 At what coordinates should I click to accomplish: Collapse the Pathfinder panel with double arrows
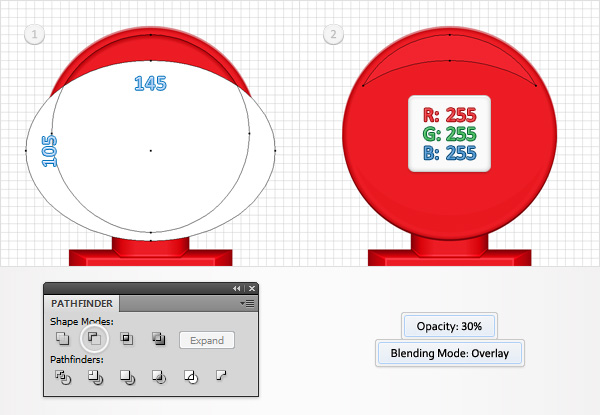pos(237,289)
